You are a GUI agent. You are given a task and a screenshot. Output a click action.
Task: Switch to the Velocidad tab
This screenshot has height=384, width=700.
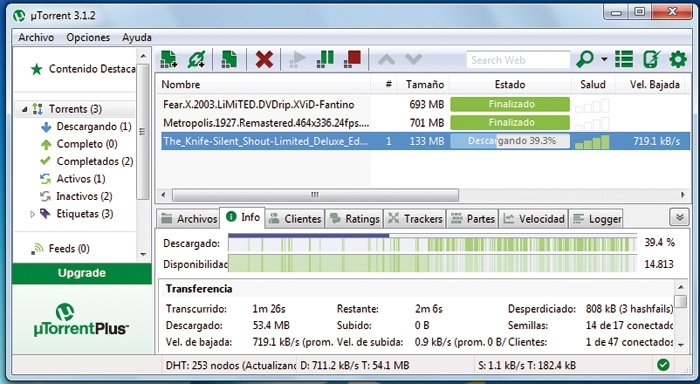[534, 219]
